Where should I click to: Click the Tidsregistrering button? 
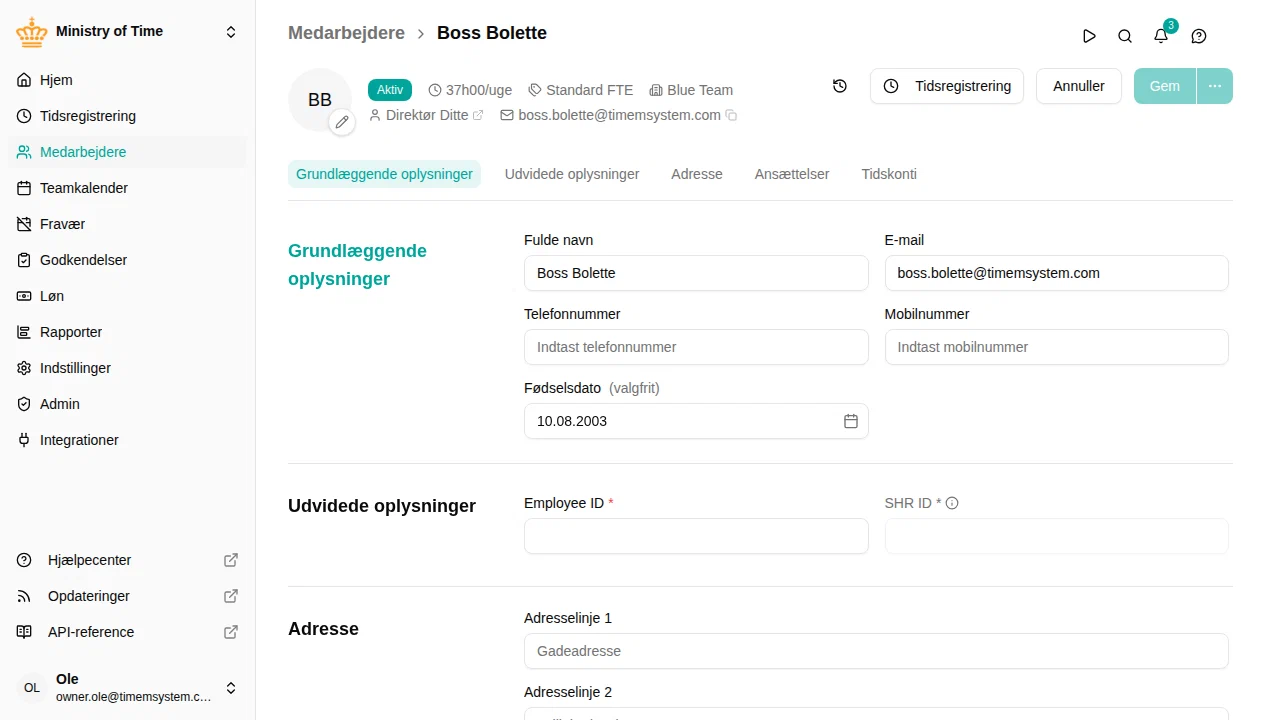947,86
